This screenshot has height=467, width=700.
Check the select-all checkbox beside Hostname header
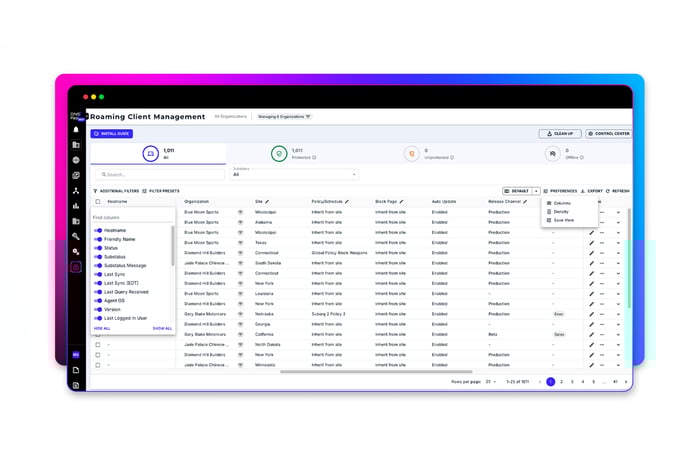click(98, 202)
